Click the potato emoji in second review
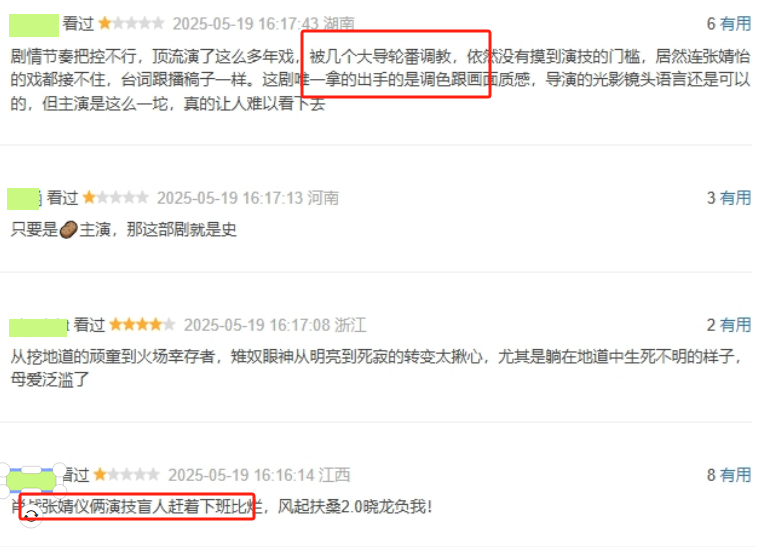 [x=69, y=230]
